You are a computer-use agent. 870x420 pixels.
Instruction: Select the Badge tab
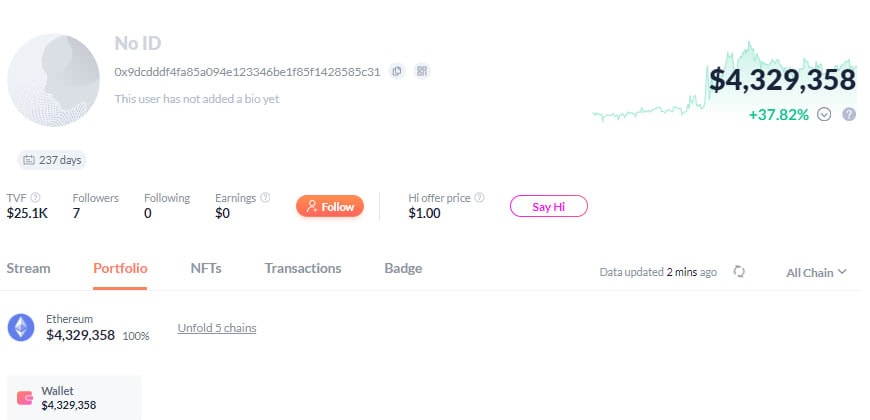[x=403, y=269]
